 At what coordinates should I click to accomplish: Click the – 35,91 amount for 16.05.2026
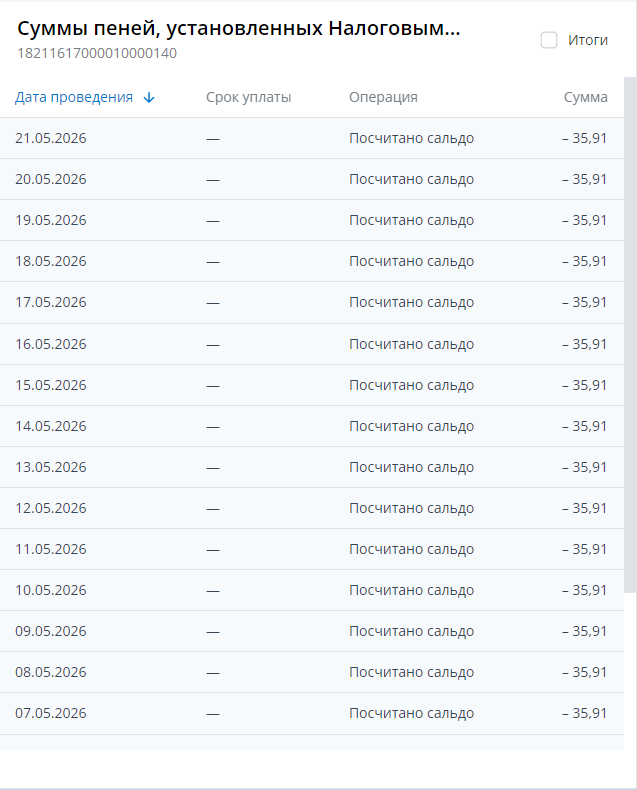[x=585, y=344]
